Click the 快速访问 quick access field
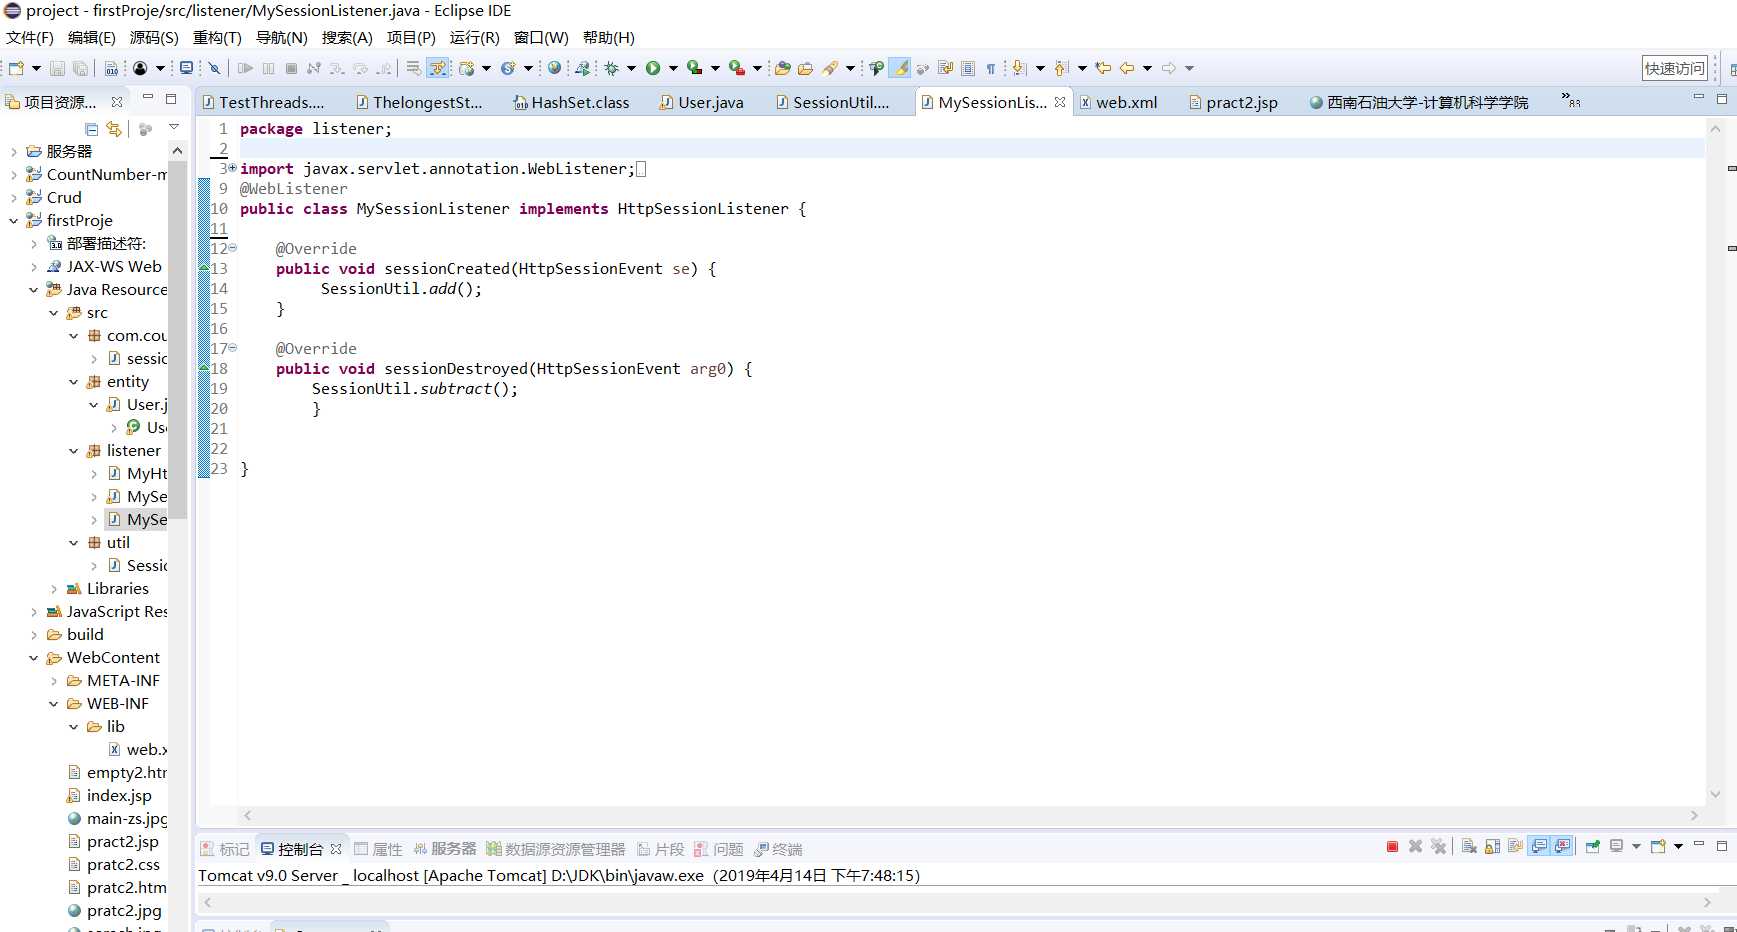 tap(1675, 68)
